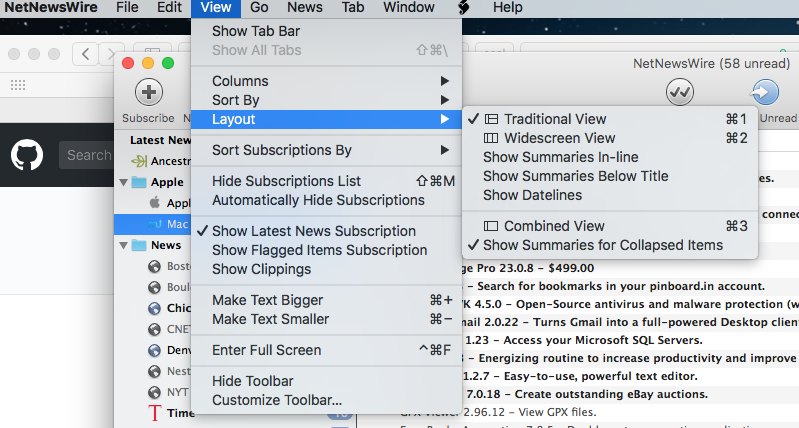Select Widescreen View layout
The height and width of the screenshot is (428, 799).
[610, 138]
